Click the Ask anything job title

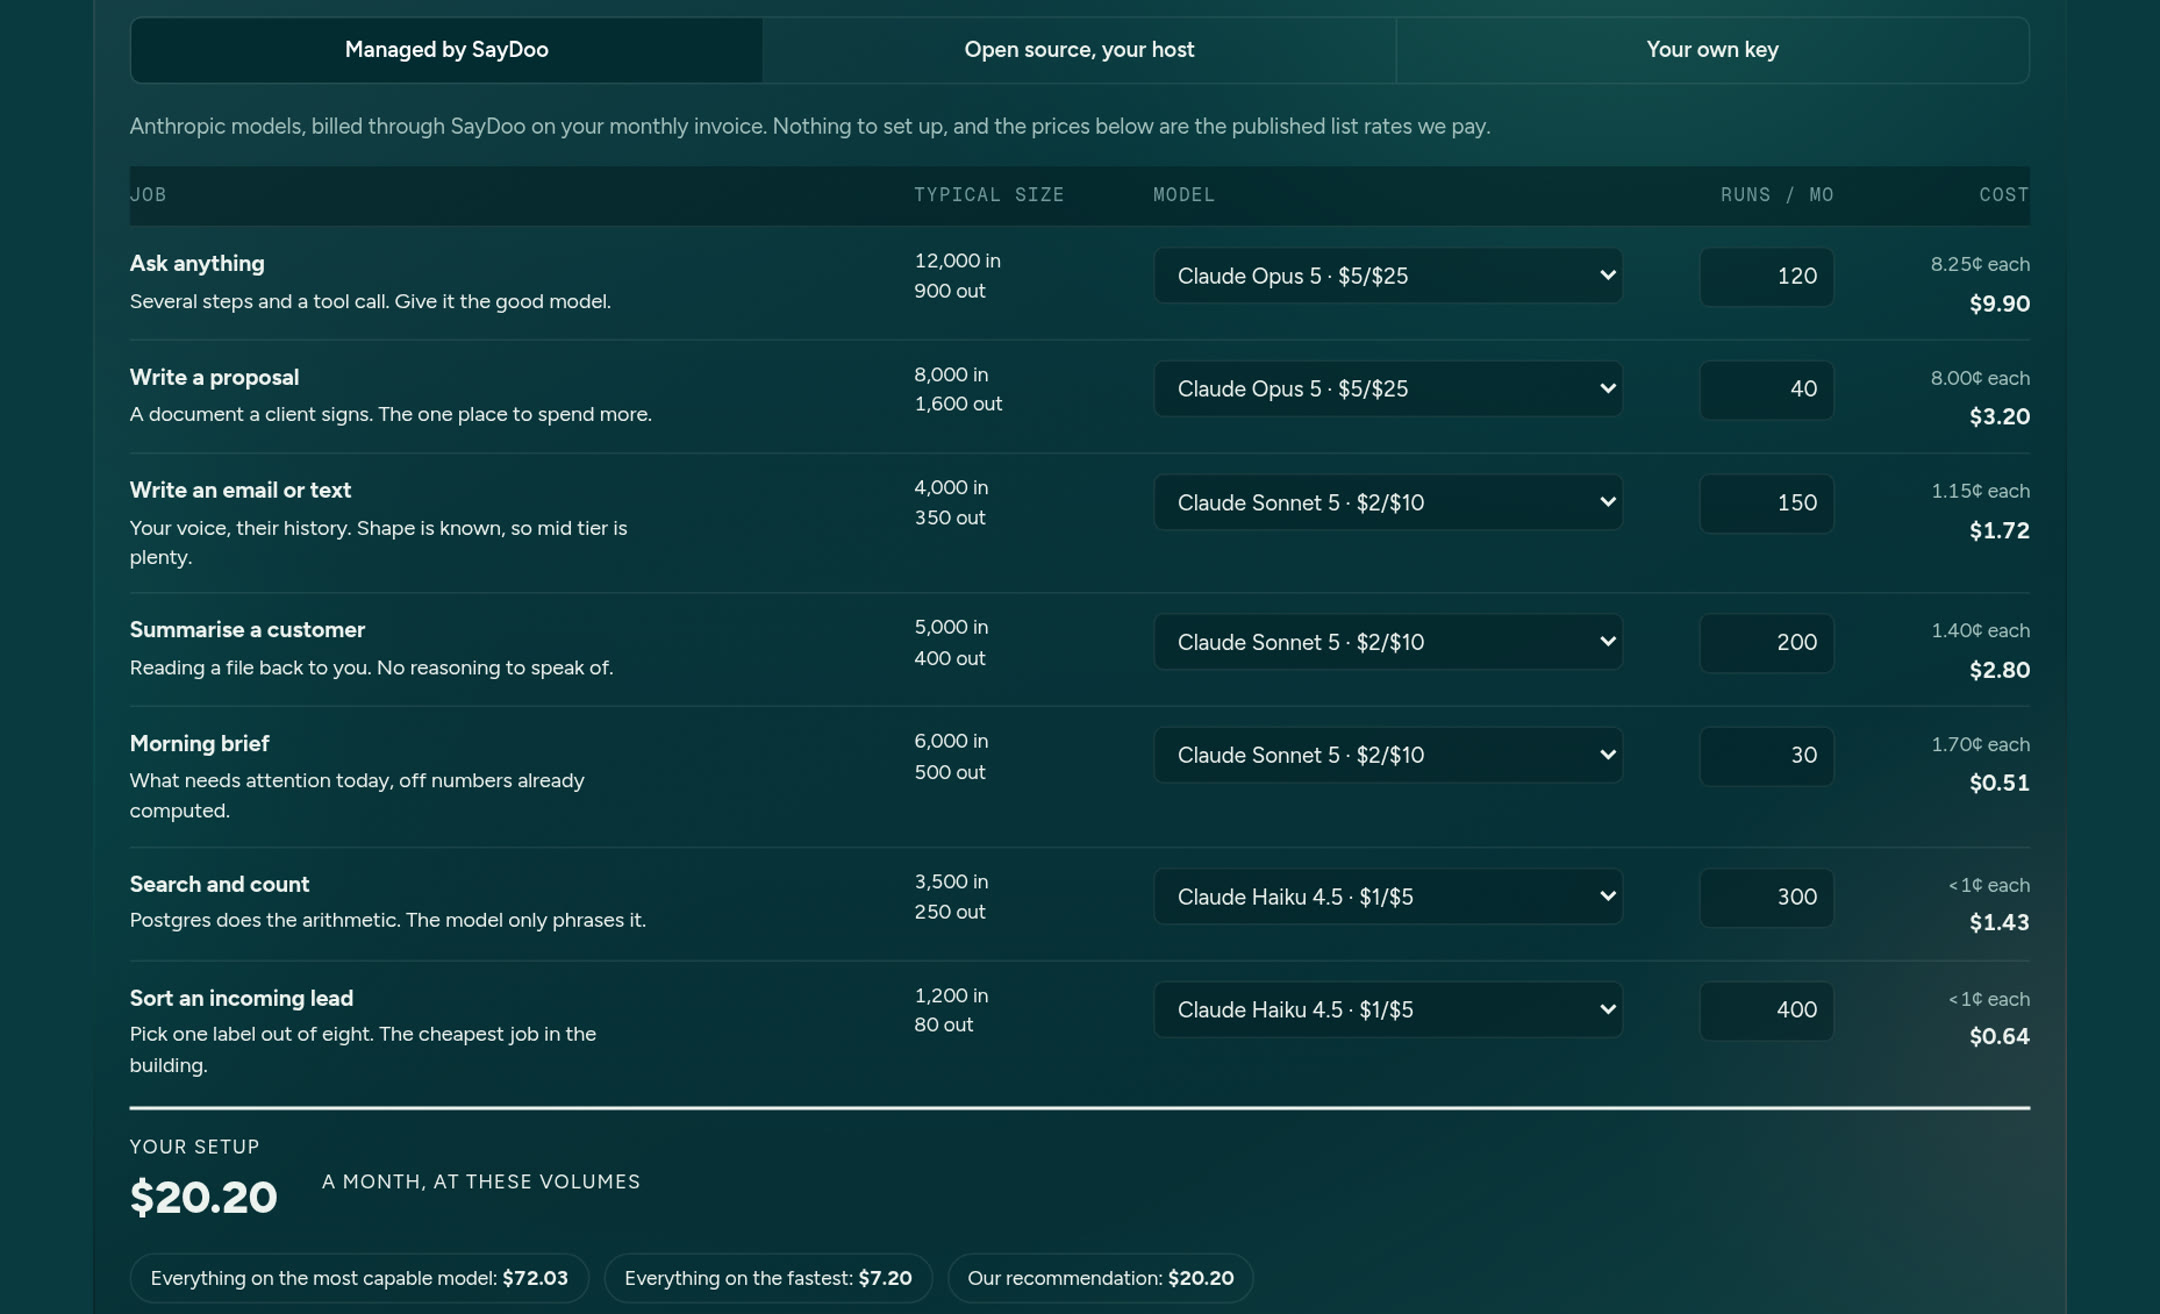(197, 264)
